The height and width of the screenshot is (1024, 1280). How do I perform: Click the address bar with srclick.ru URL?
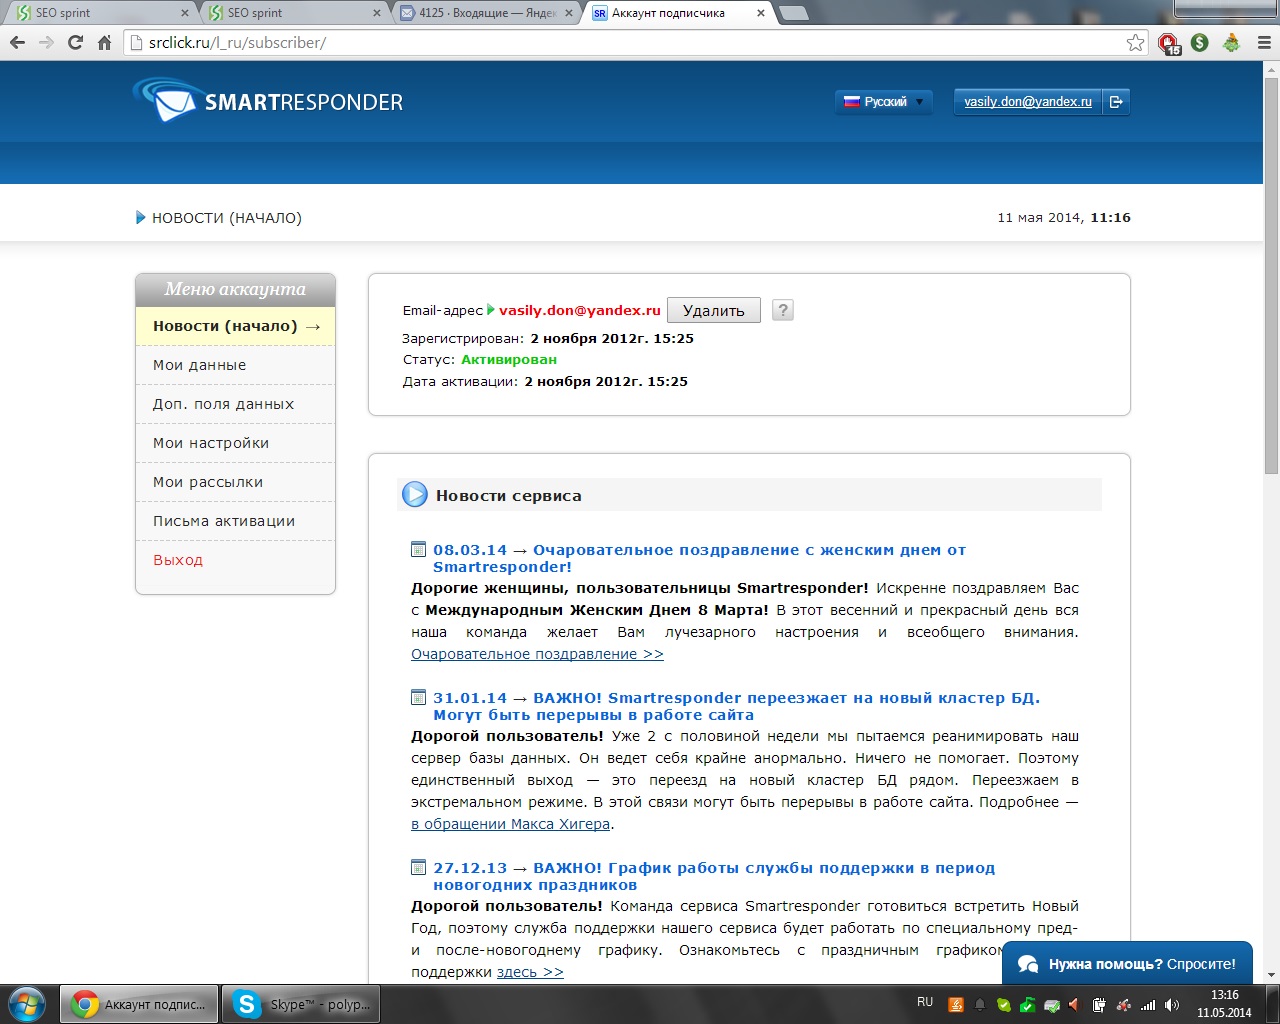coord(637,42)
